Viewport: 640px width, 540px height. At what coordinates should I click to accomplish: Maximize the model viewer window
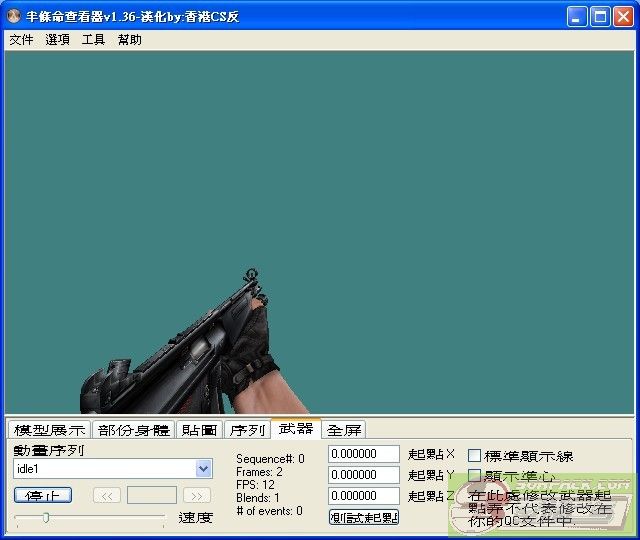600,17
